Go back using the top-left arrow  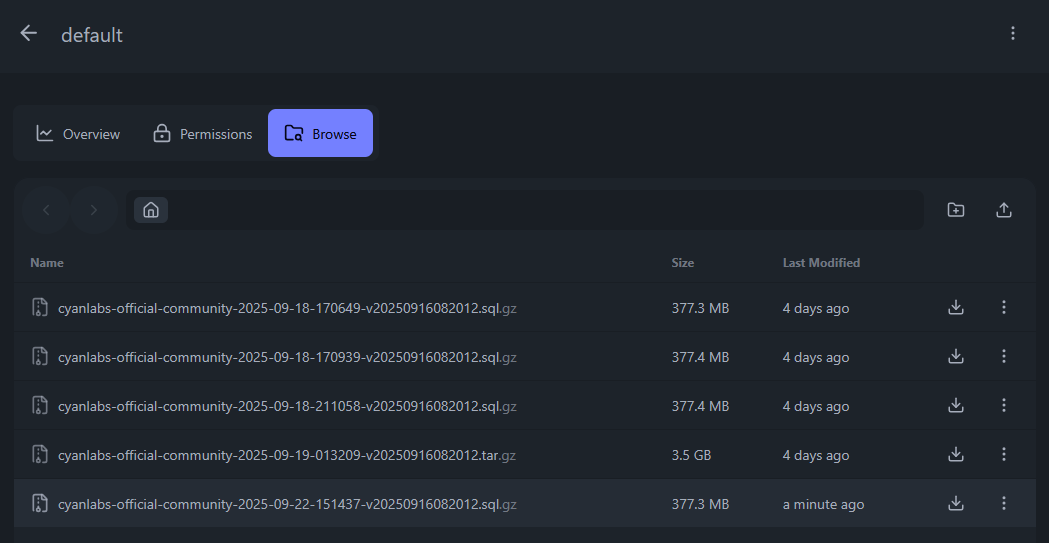click(x=28, y=33)
